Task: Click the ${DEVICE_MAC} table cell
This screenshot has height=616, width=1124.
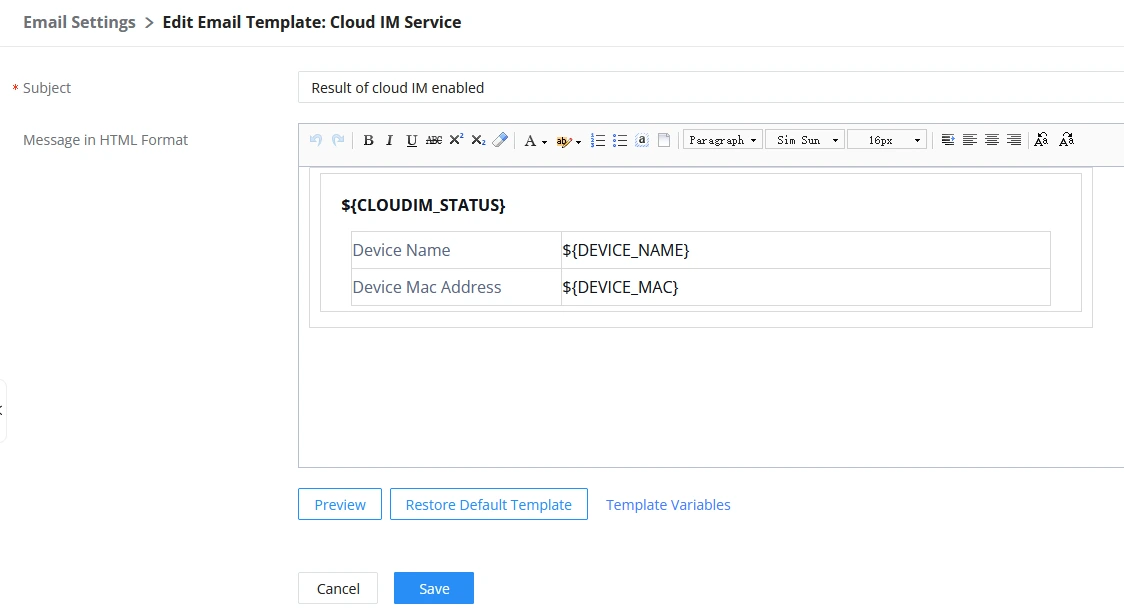Action: pos(806,287)
